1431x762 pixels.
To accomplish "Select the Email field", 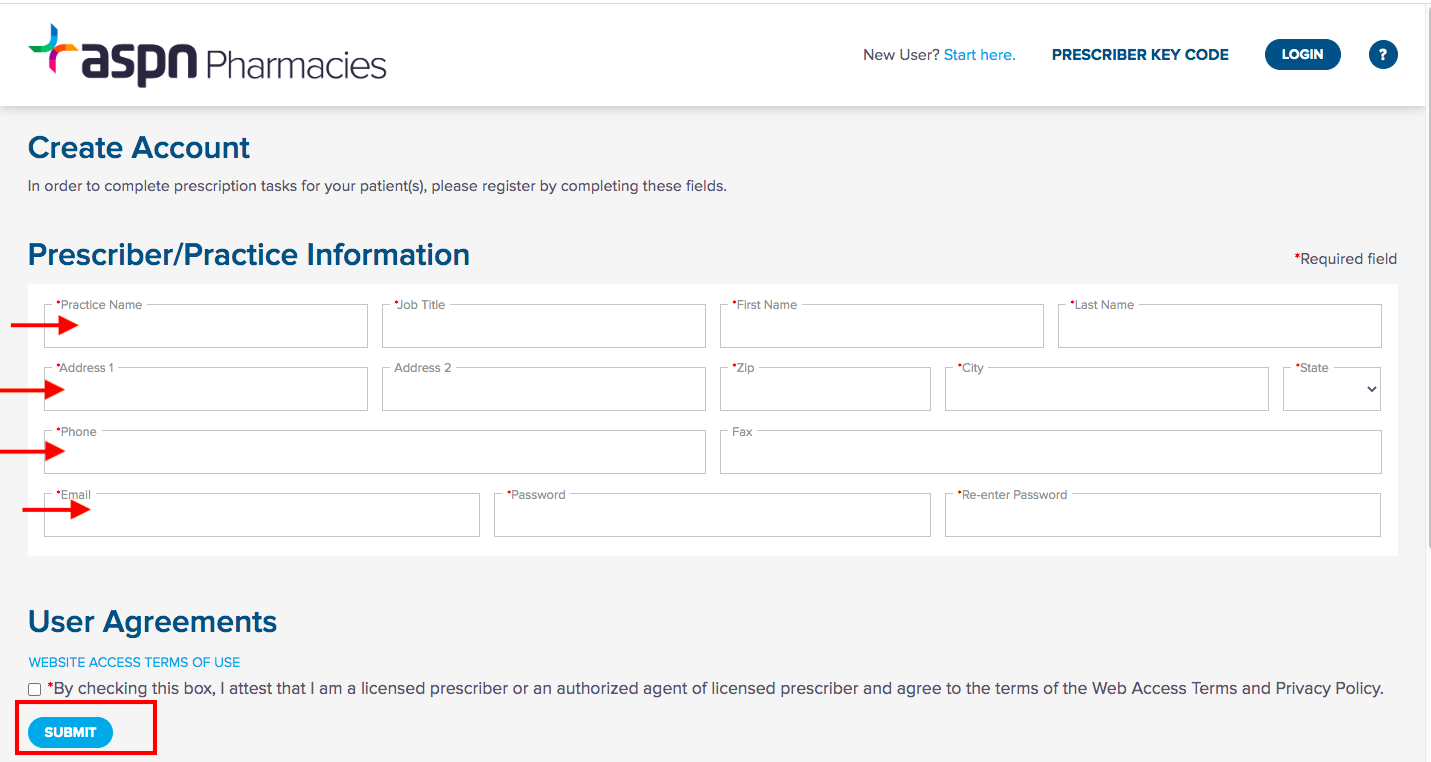I will click(261, 514).
